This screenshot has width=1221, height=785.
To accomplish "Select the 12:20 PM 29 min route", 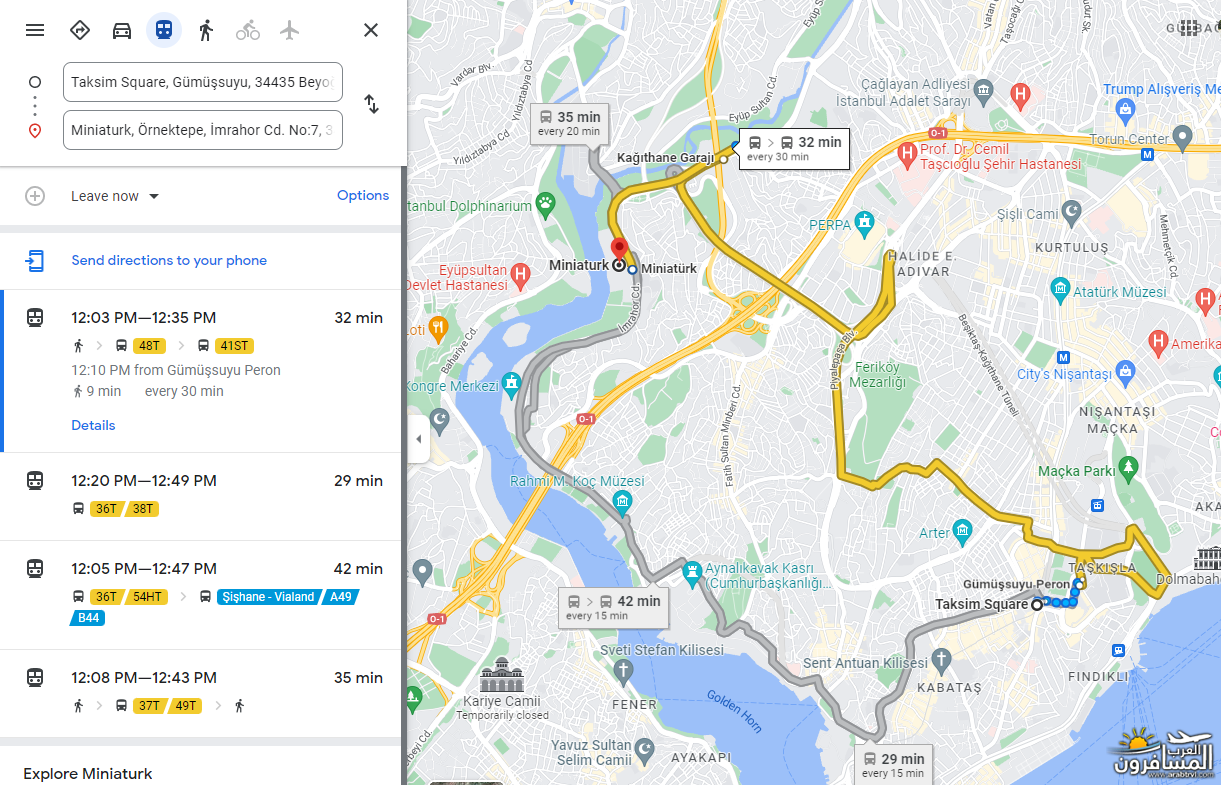I will coord(203,496).
